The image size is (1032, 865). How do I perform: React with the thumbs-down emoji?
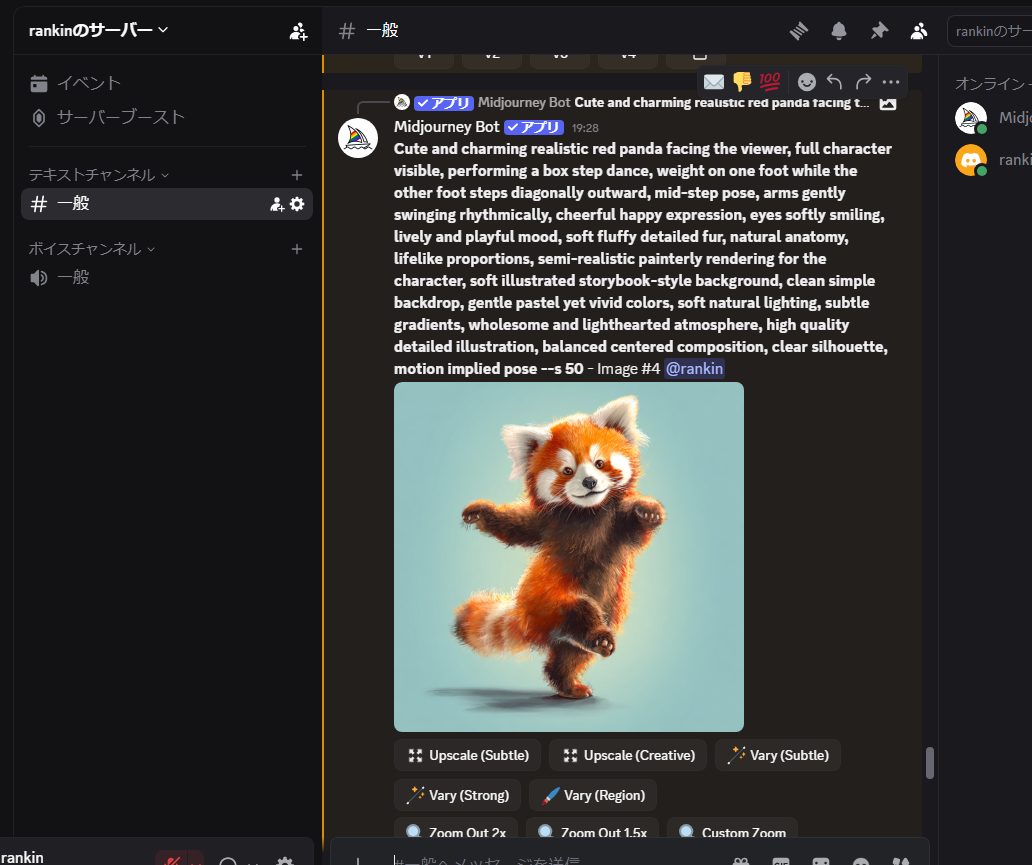[x=741, y=82]
